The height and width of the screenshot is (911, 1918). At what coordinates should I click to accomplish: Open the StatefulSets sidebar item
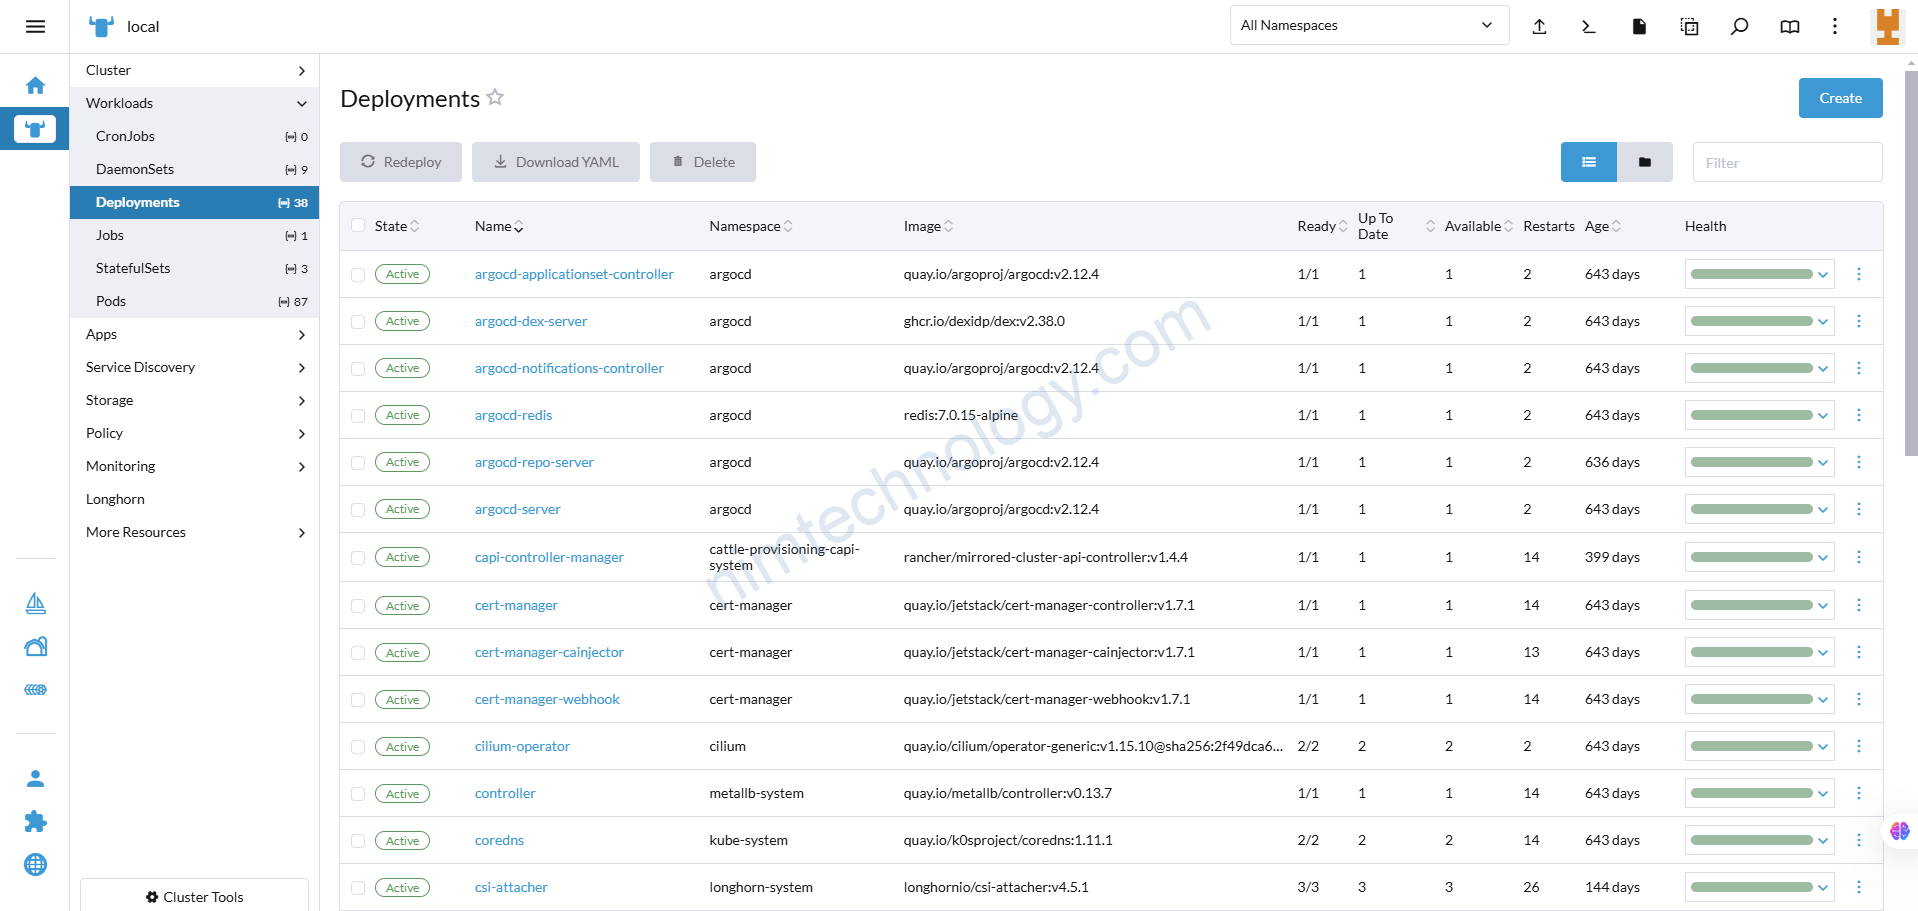(133, 268)
